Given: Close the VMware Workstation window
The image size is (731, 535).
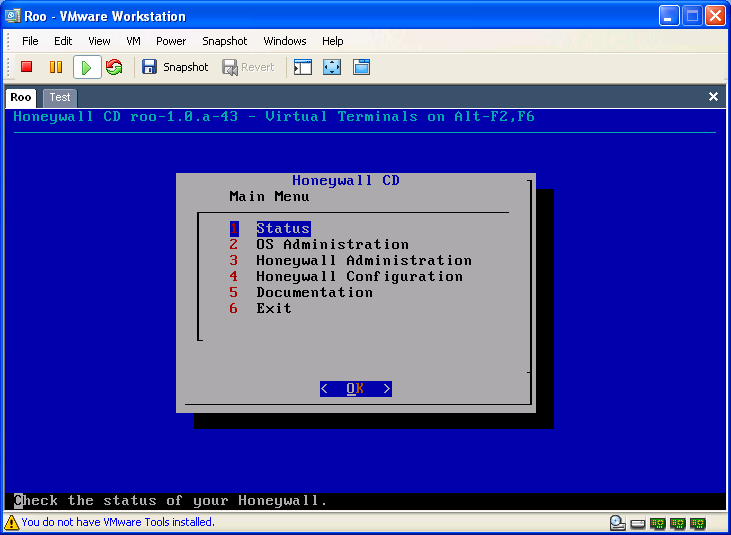Looking at the screenshot, I should coord(715,16).
